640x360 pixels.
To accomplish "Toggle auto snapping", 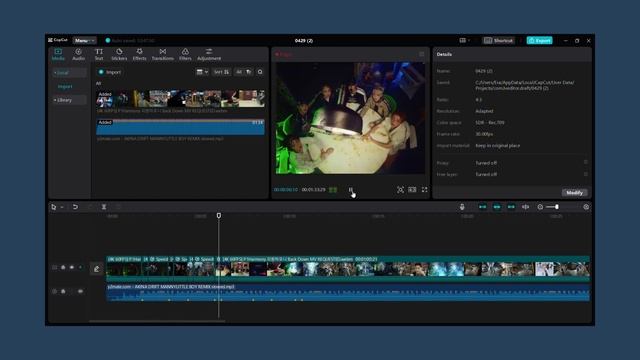I will click(x=497, y=207).
